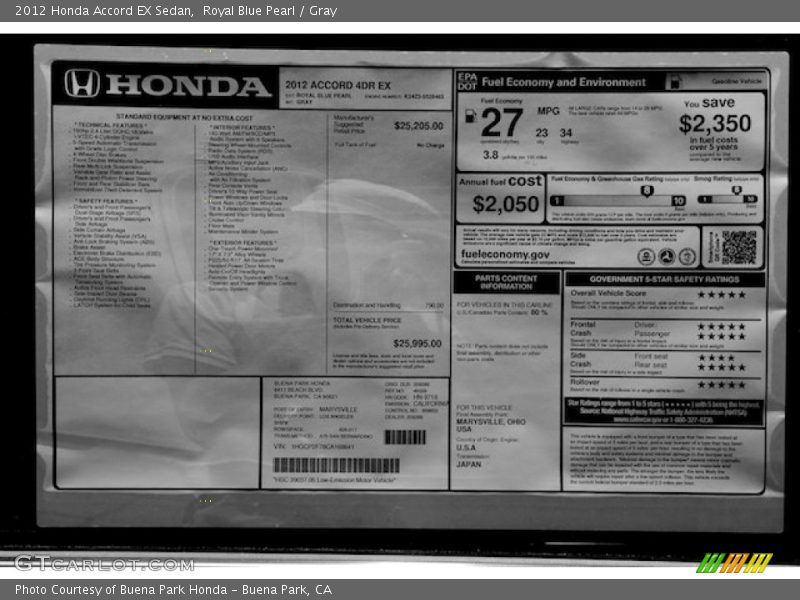Click the Smog Rating scale bar
The width and height of the screenshot is (800, 600).
pyautogui.click(x=724, y=201)
